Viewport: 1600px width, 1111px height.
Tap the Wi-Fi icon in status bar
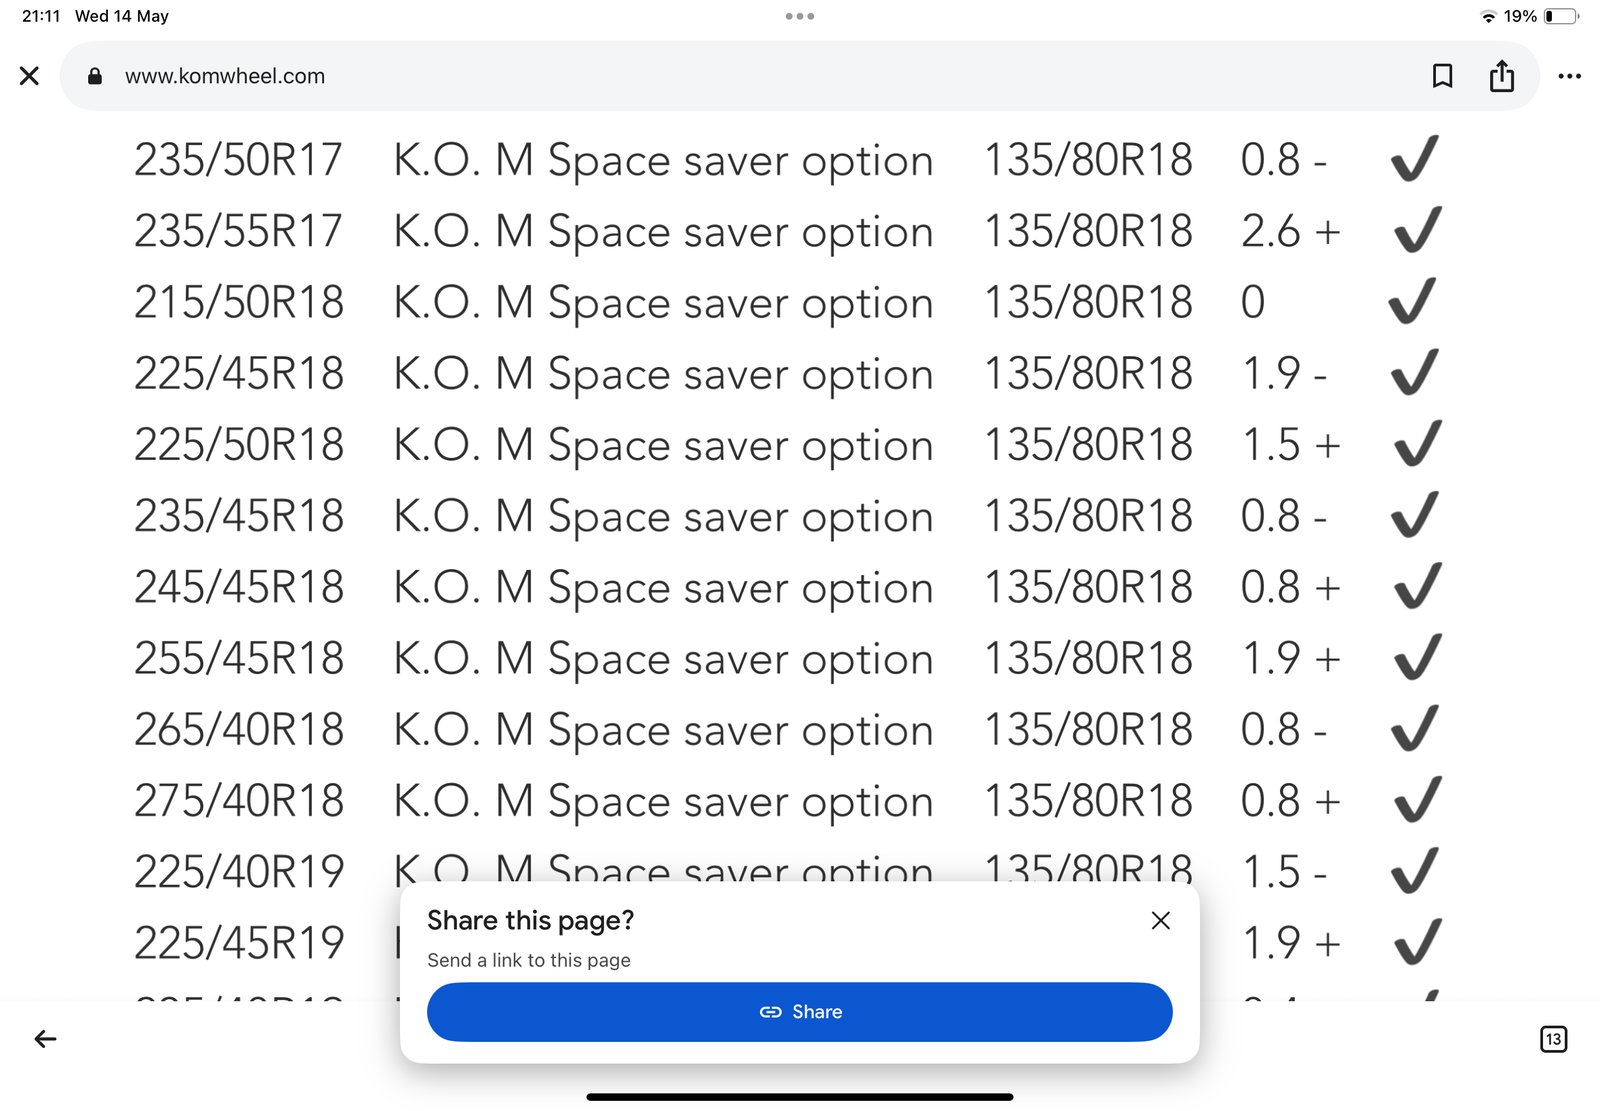(x=1488, y=16)
